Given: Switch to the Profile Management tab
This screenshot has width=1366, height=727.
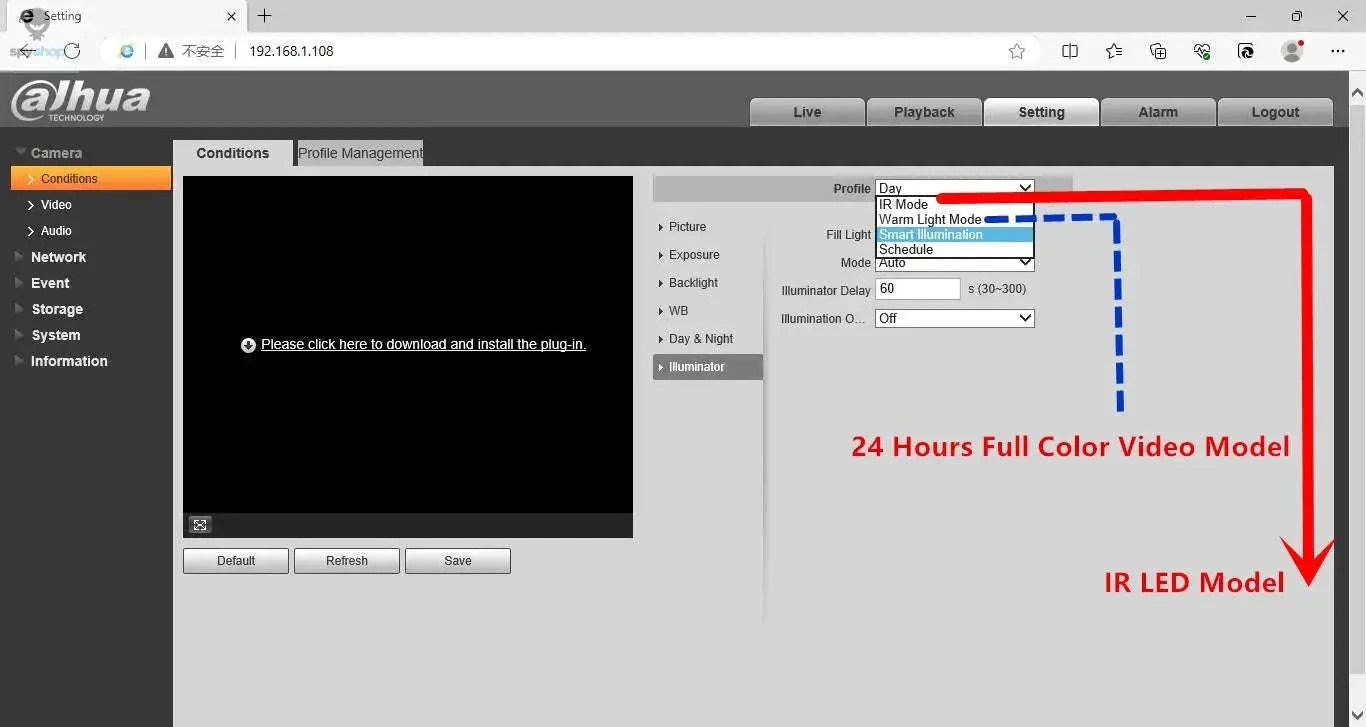Looking at the screenshot, I should click(x=360, y=153).
